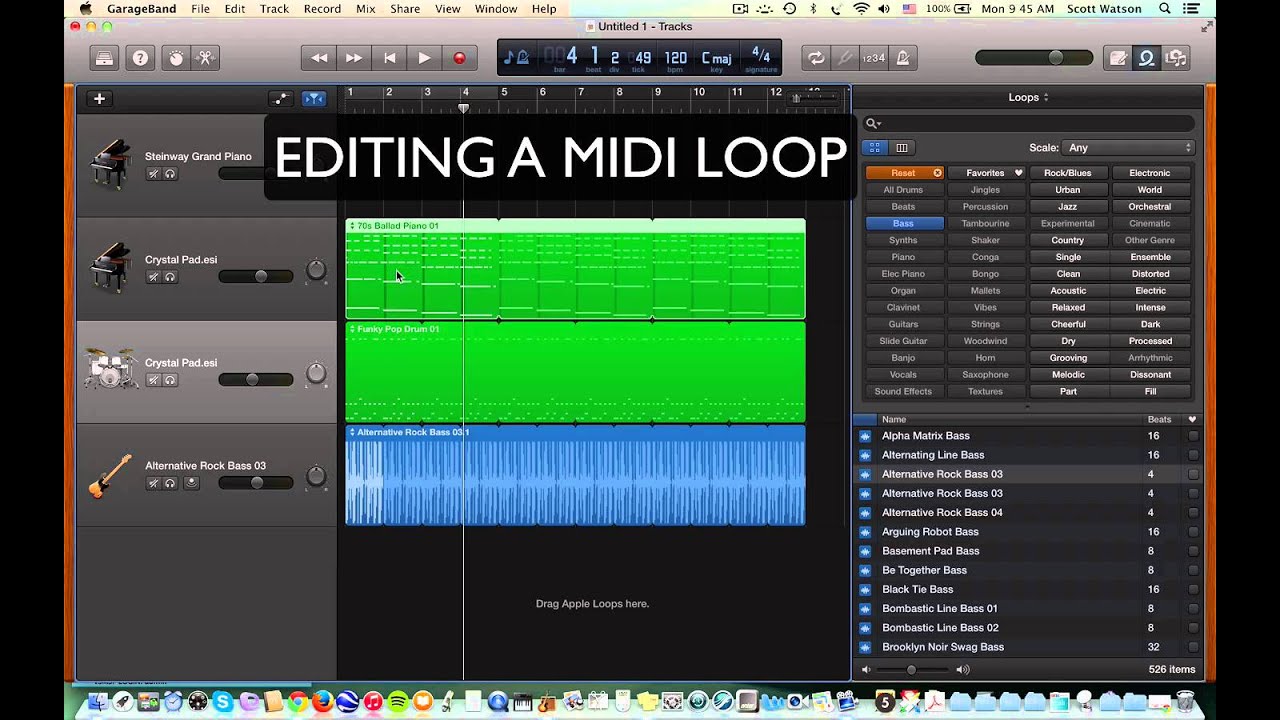Toggle the Catch Playhead button
1280x720 pixels.
coord(314,98)
